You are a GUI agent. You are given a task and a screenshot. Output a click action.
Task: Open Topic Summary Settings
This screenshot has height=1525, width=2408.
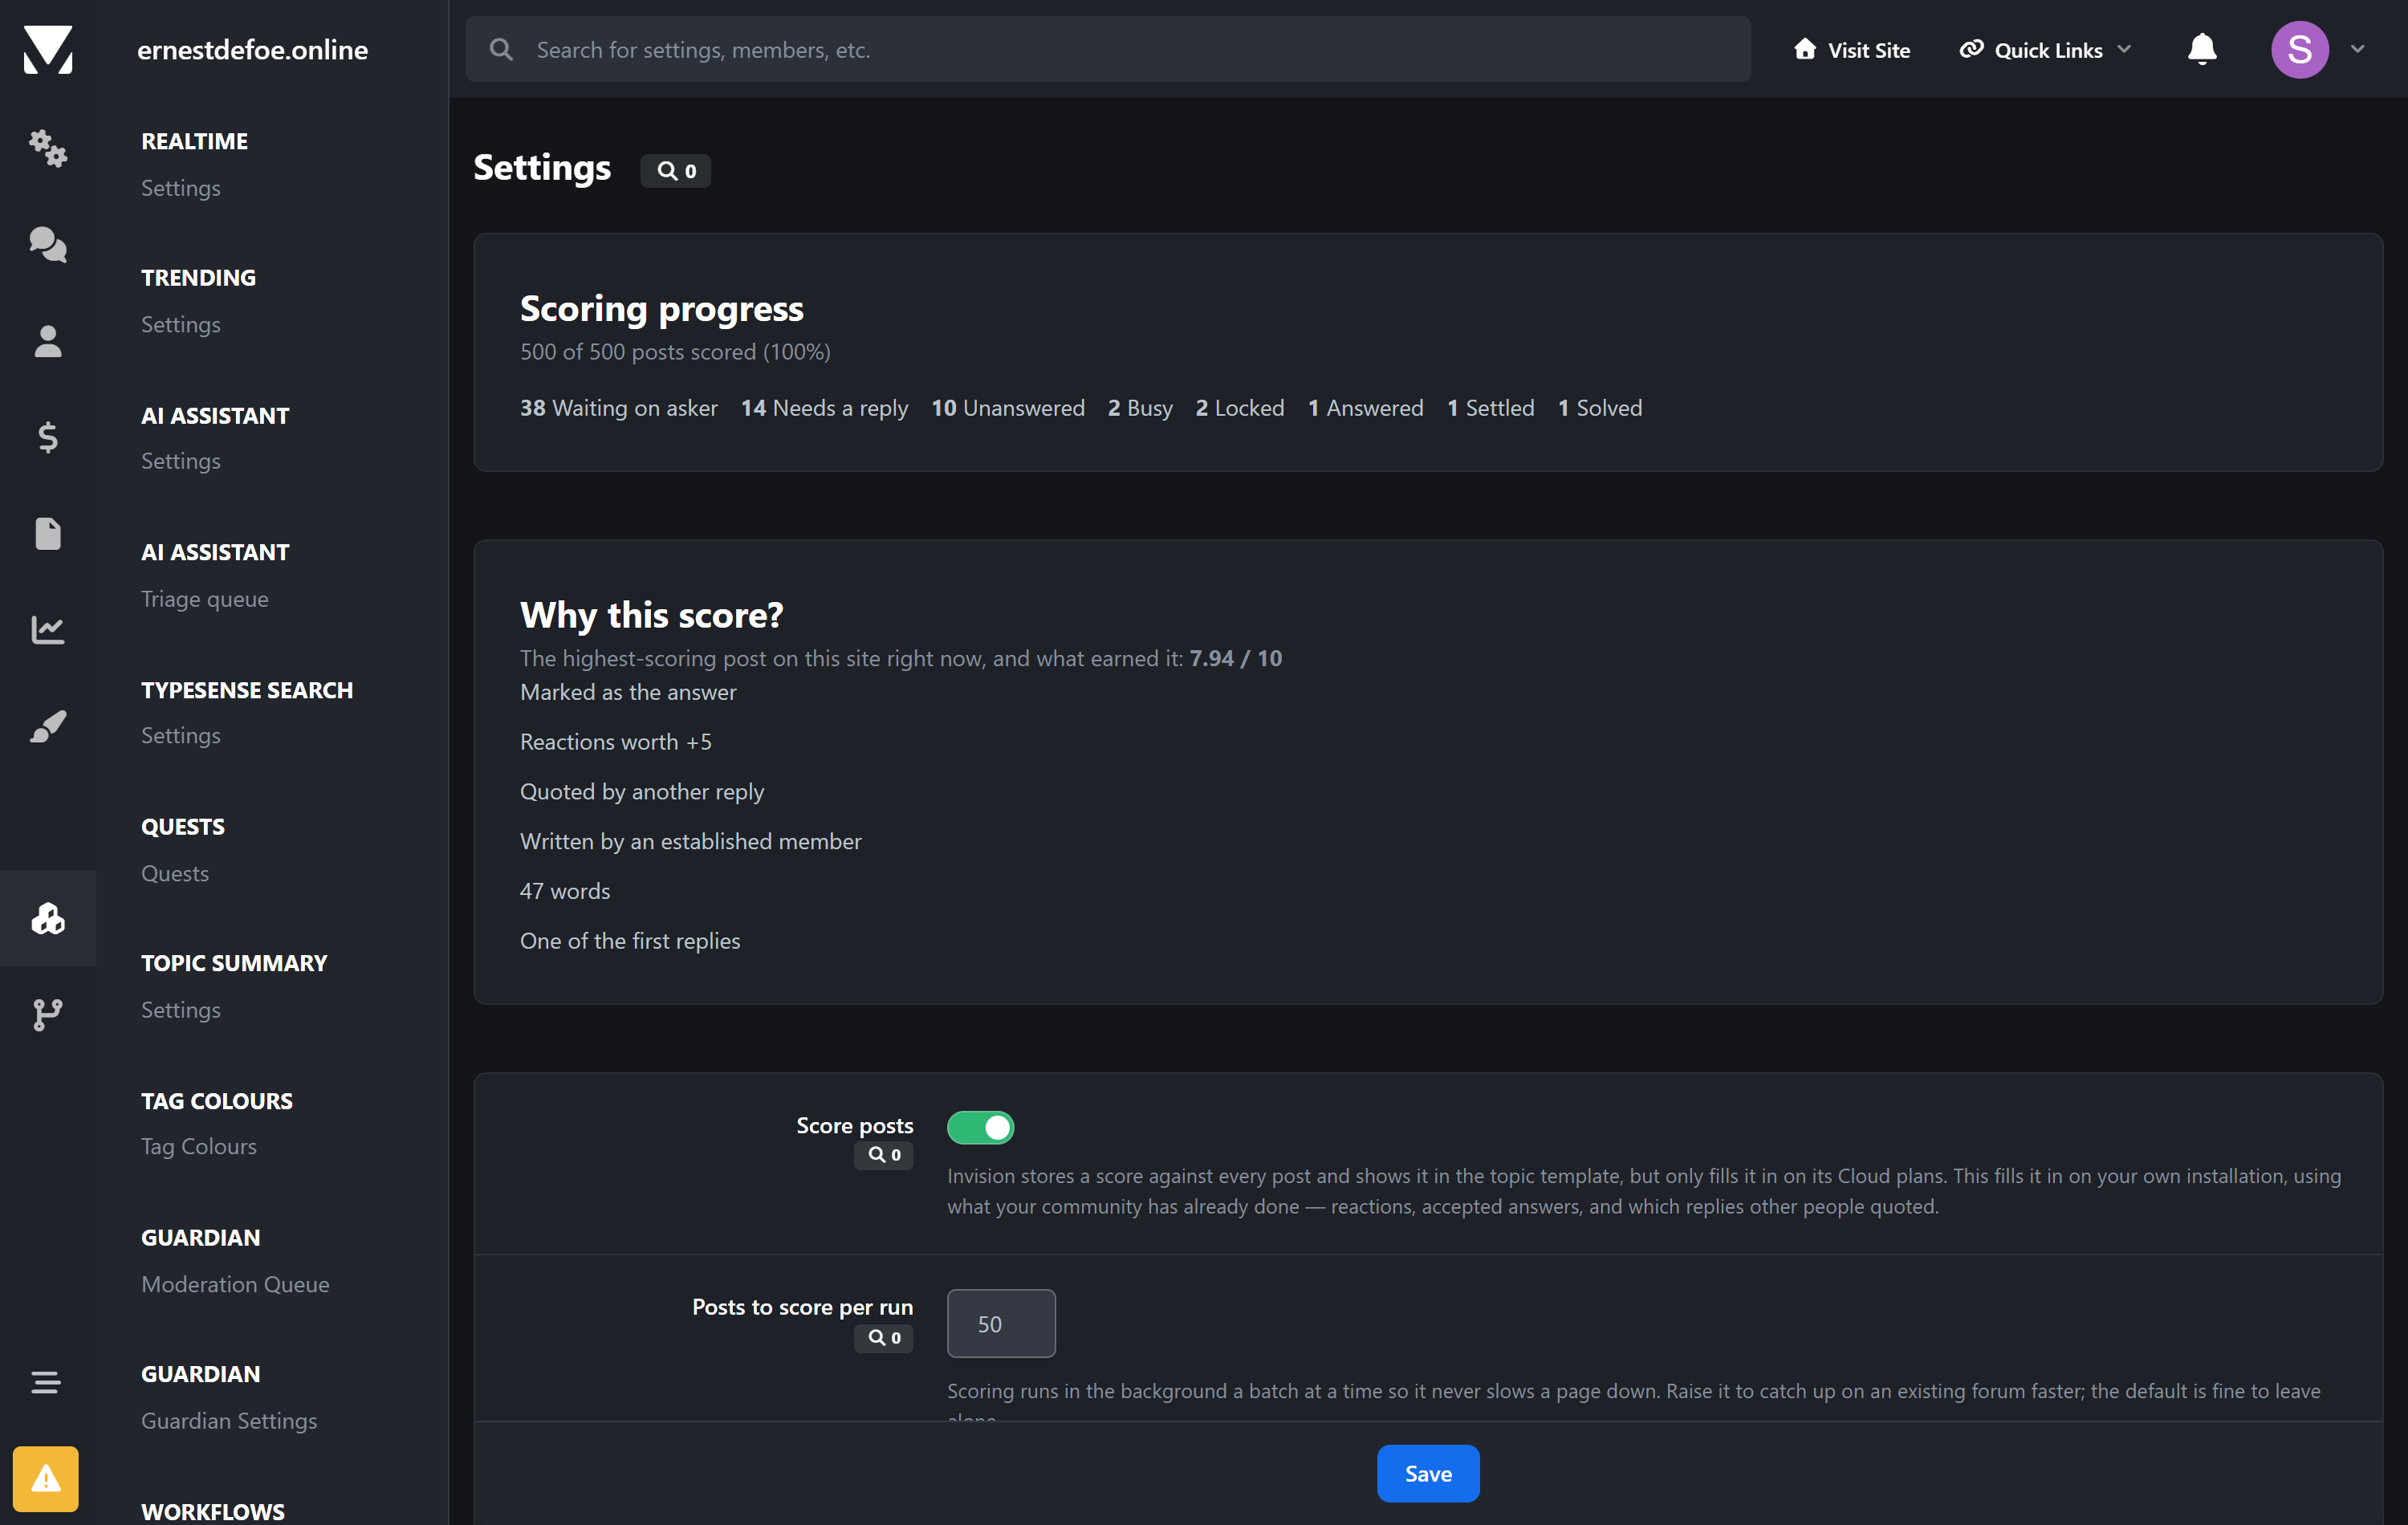pos(181,1010)
